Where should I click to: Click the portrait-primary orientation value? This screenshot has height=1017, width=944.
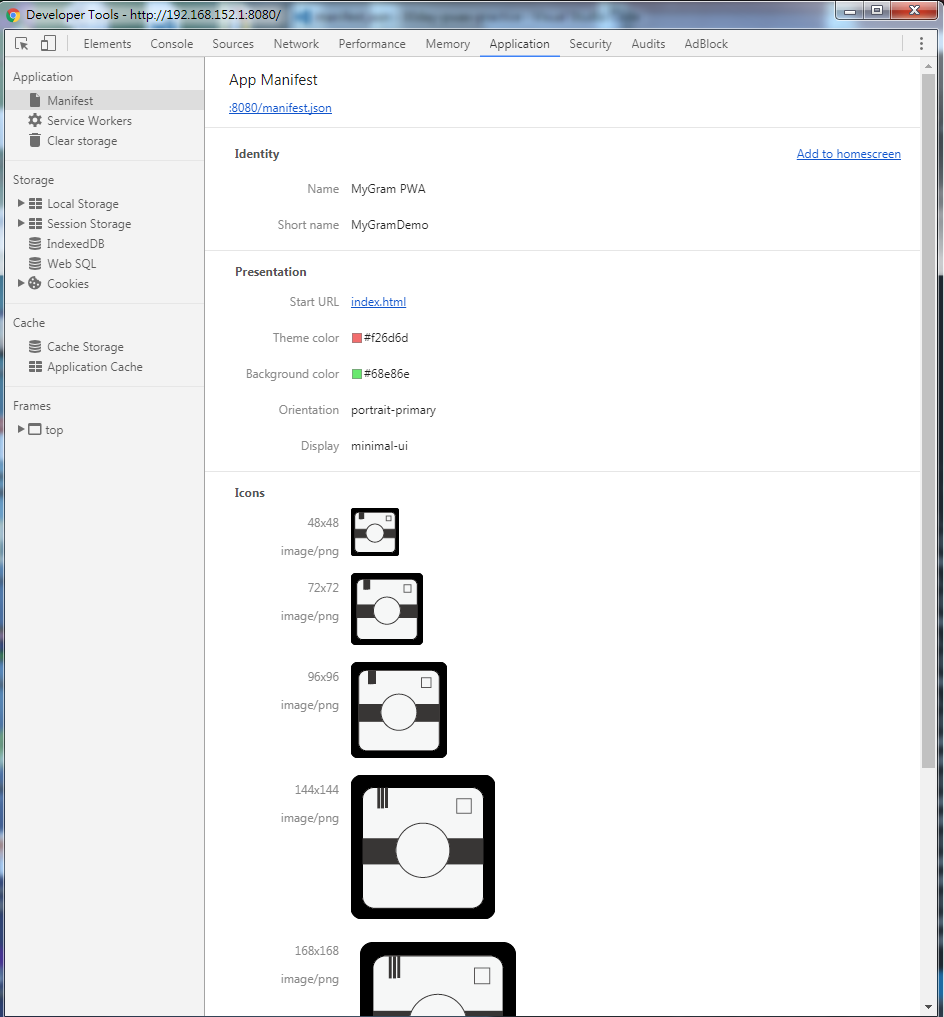point(393,410)
